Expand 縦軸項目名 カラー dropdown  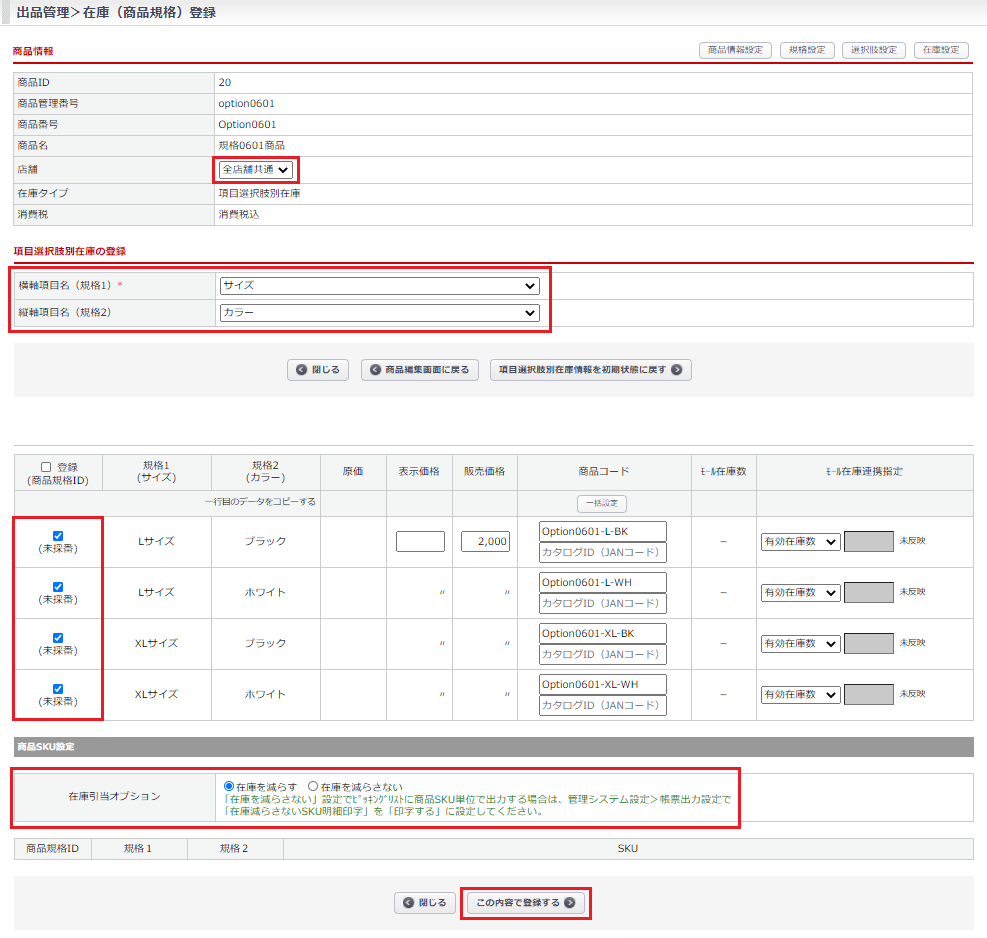pos(379,313)
